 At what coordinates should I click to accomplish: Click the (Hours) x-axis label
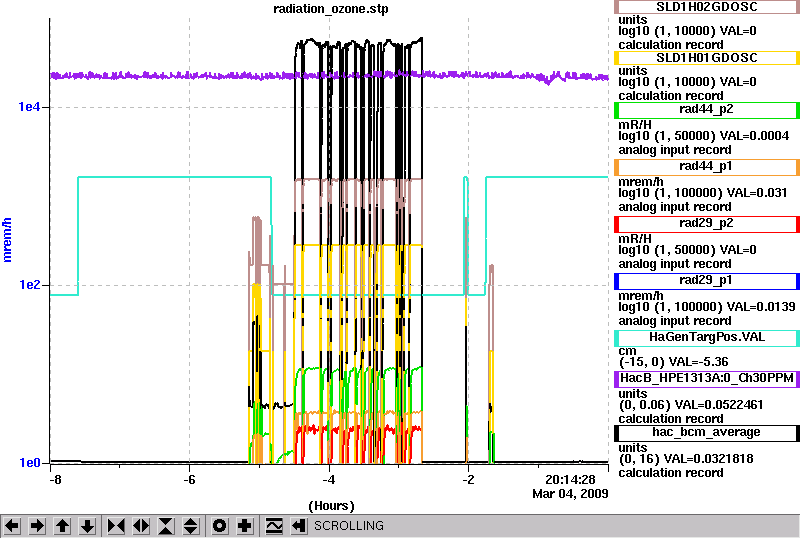331,506
